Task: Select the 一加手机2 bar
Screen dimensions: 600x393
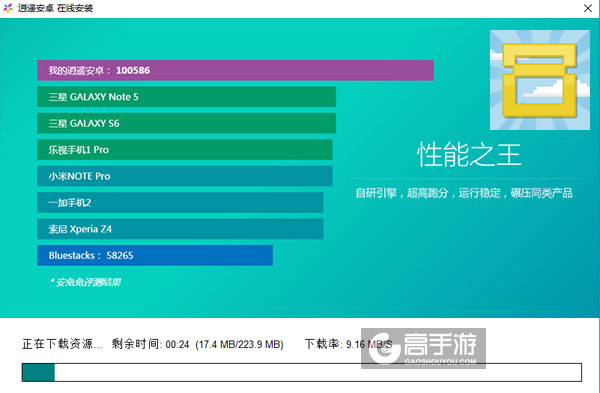Action: tap(180, 202)
